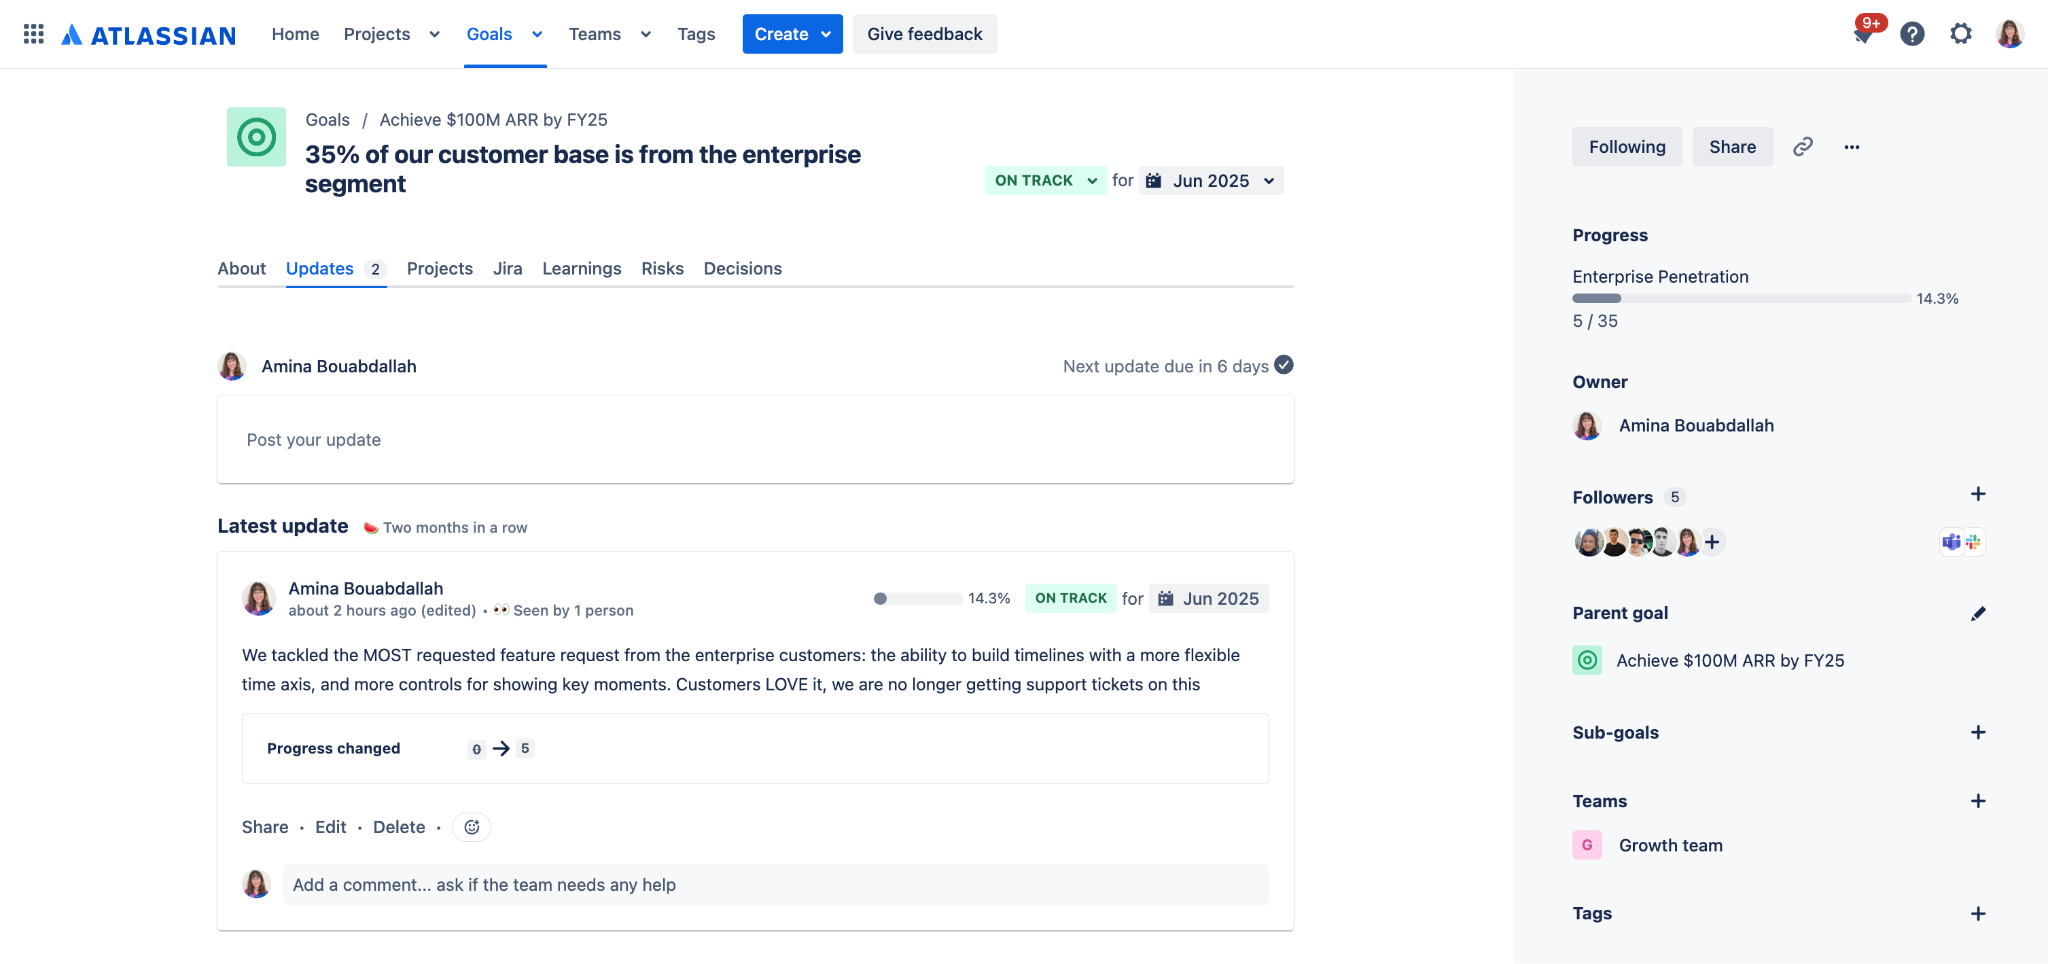Click the help question mark icon
The width and height of the screenshot is (2048, 964).
click(1912, 34)
